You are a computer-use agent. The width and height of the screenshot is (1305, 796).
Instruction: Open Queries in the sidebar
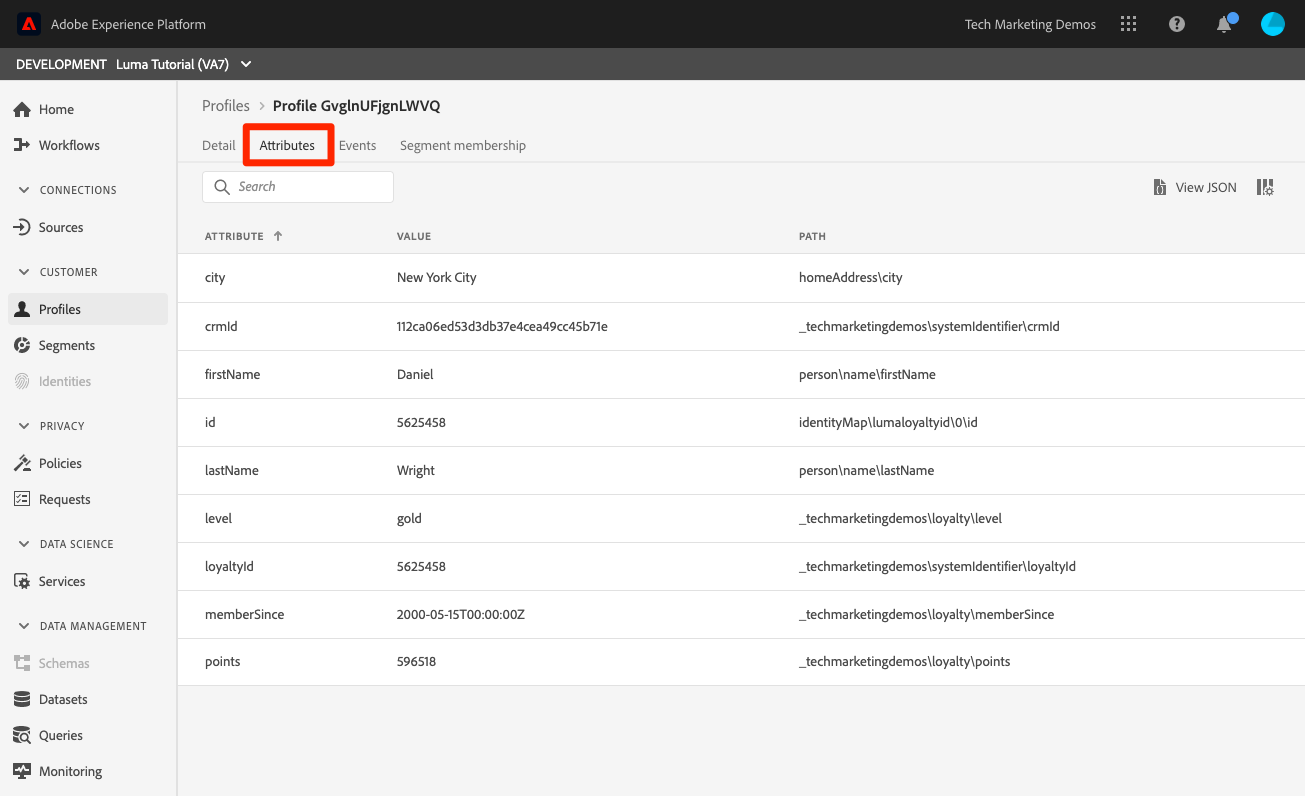click(x=88, y=735)
